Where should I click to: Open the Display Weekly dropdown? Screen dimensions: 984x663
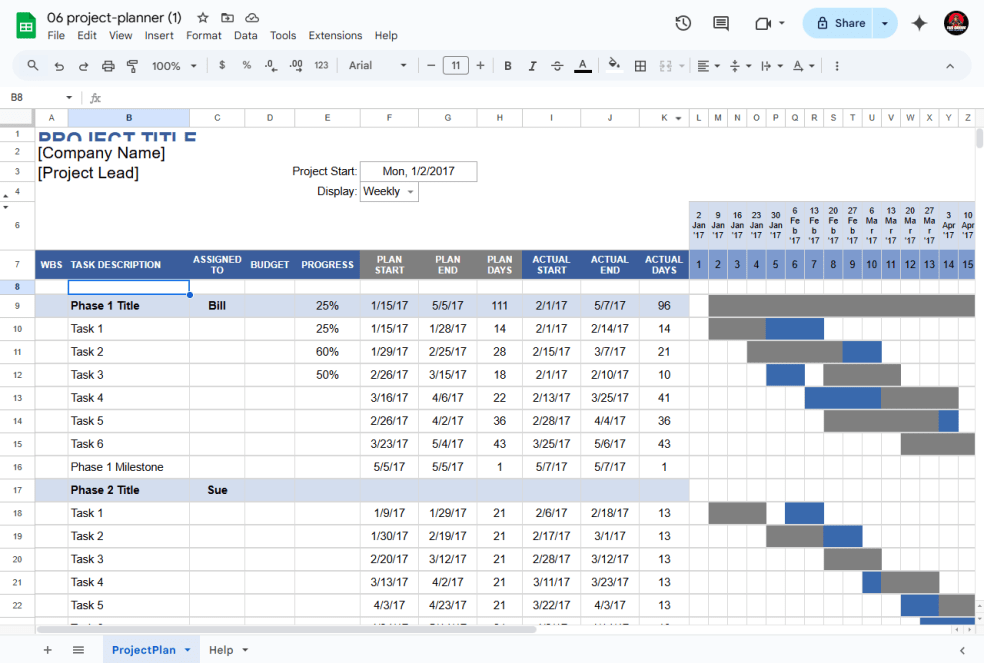(389, 191)
